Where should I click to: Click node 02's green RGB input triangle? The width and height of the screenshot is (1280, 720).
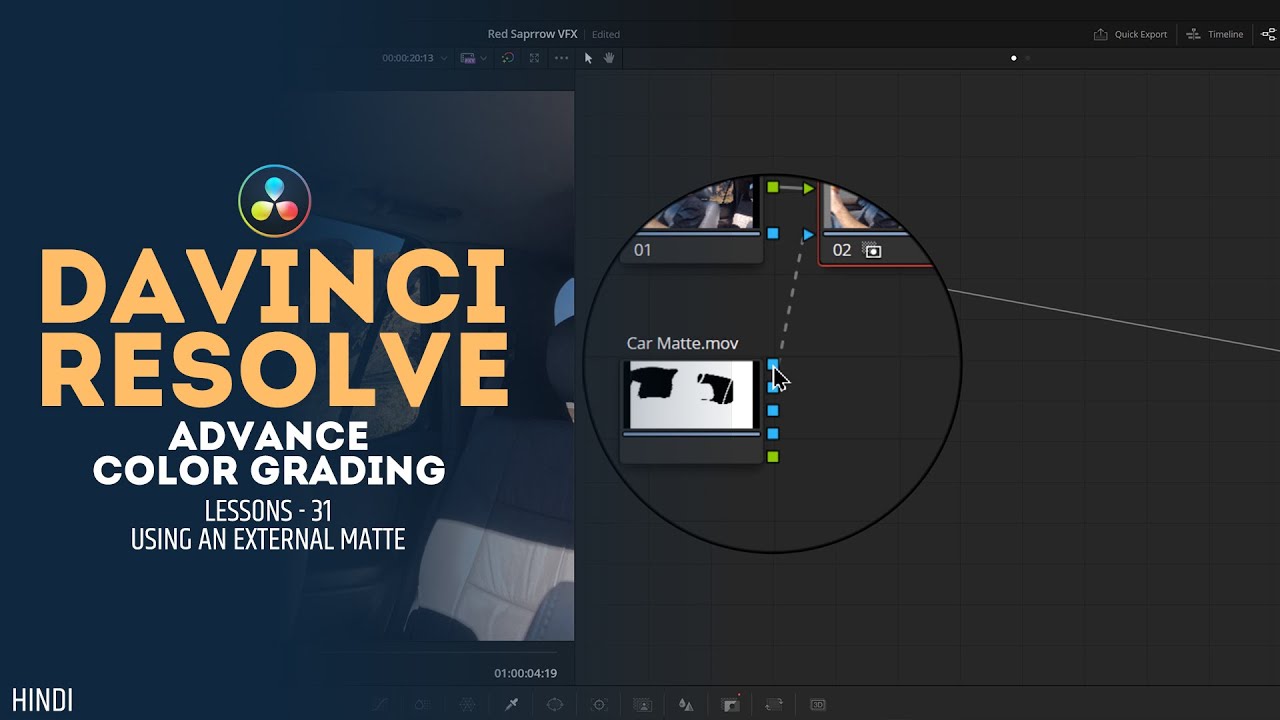(808, 188)
